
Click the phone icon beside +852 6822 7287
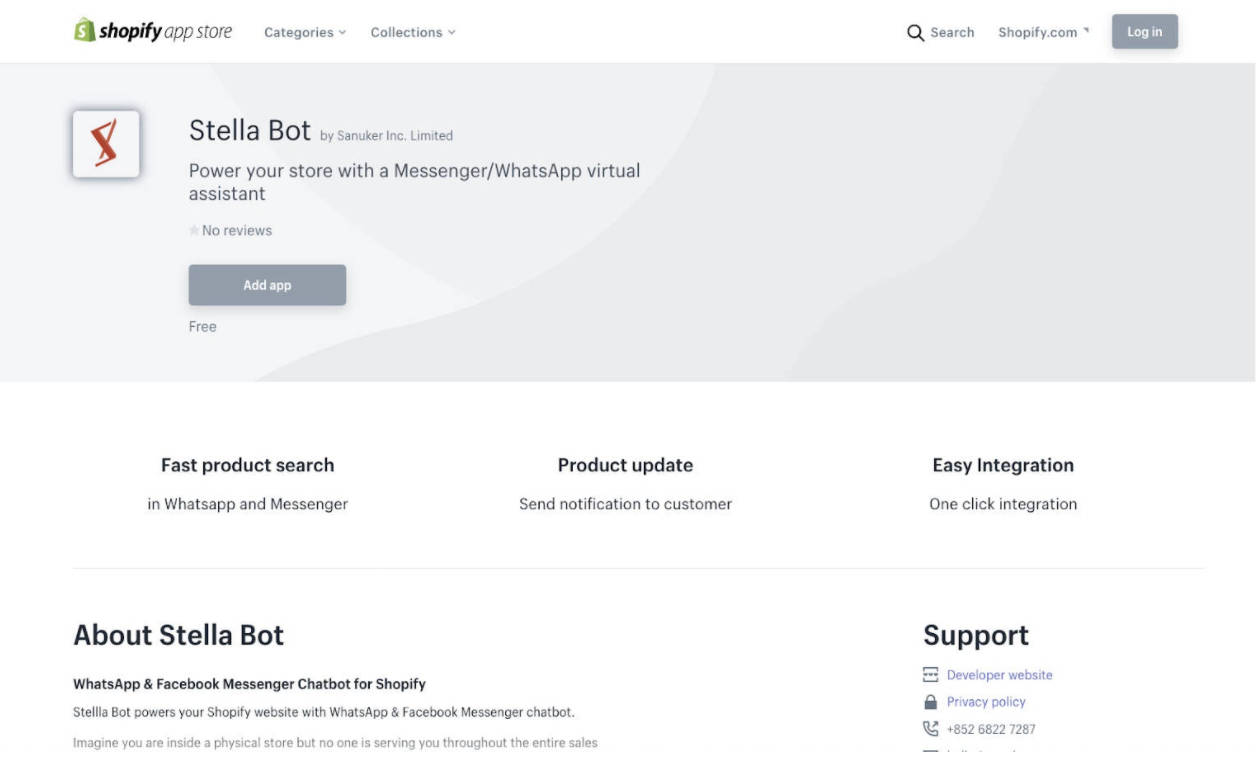[x=931, y=729]
